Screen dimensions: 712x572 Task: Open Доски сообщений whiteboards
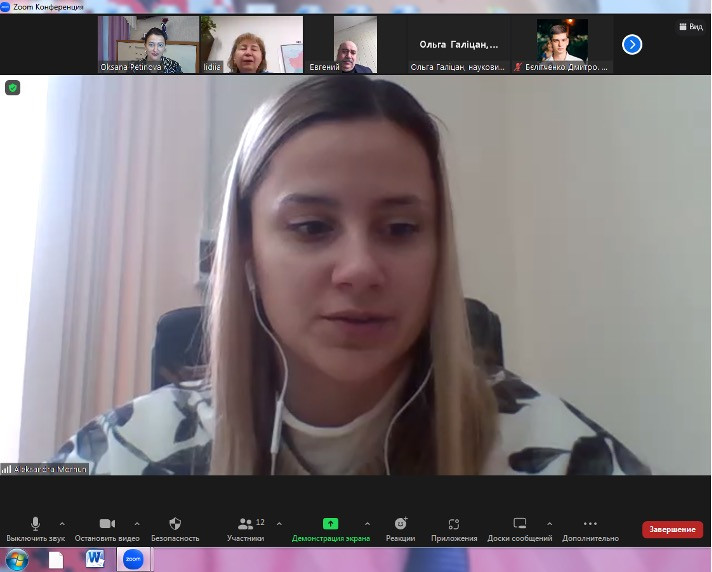519,529
